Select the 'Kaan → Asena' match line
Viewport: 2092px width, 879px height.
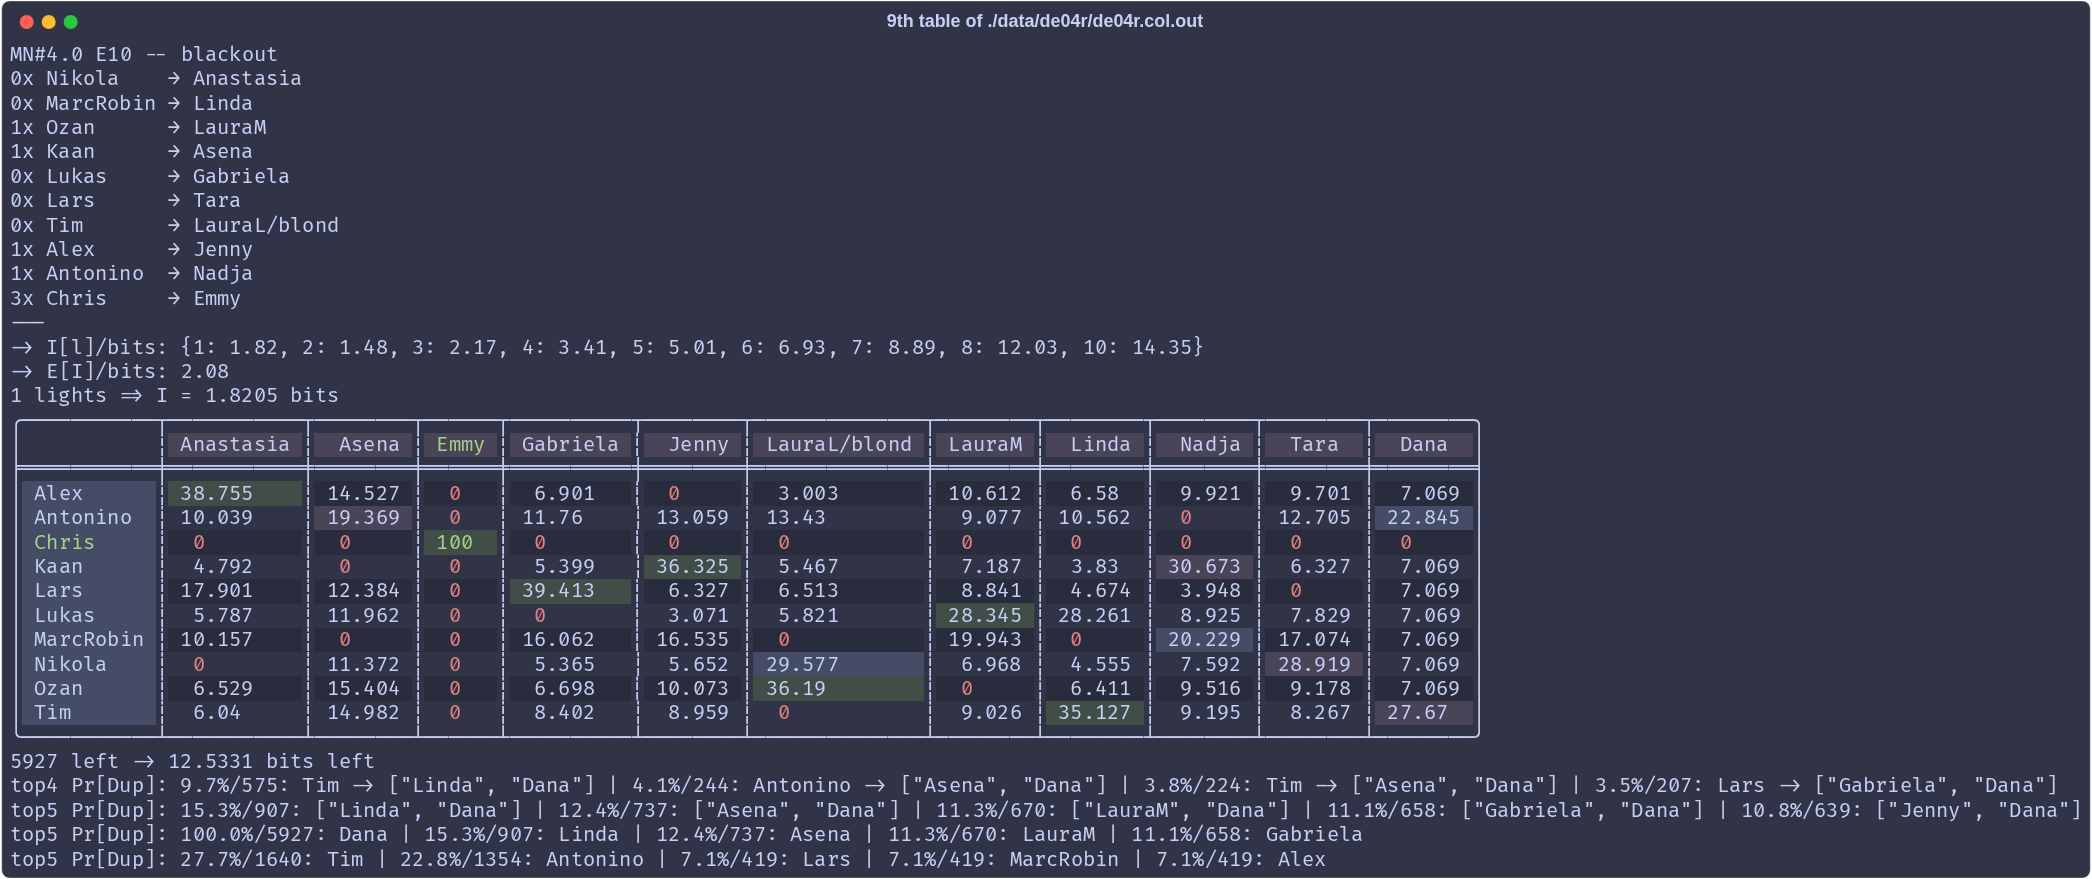[131, 151]
